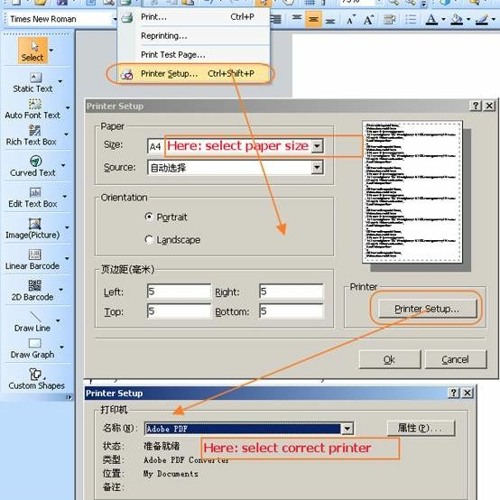Click help button of lower Printer Setup dialog

454,393
